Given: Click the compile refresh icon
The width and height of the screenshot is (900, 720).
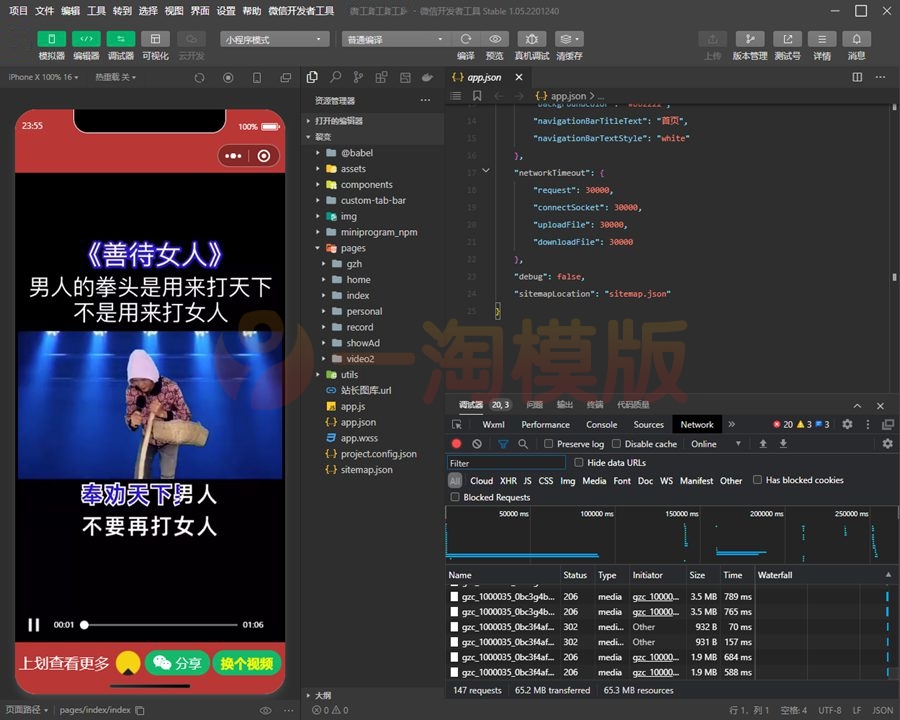Looking at the screenshot, I should pos(465,38).
